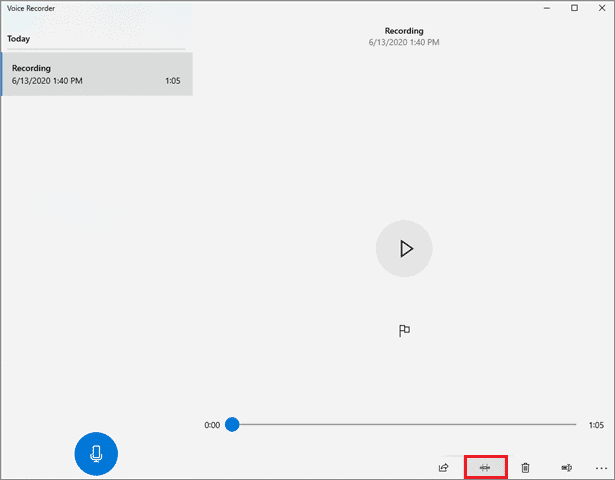Click the 0:00 elapsed time label

click(x=212, y=425)
